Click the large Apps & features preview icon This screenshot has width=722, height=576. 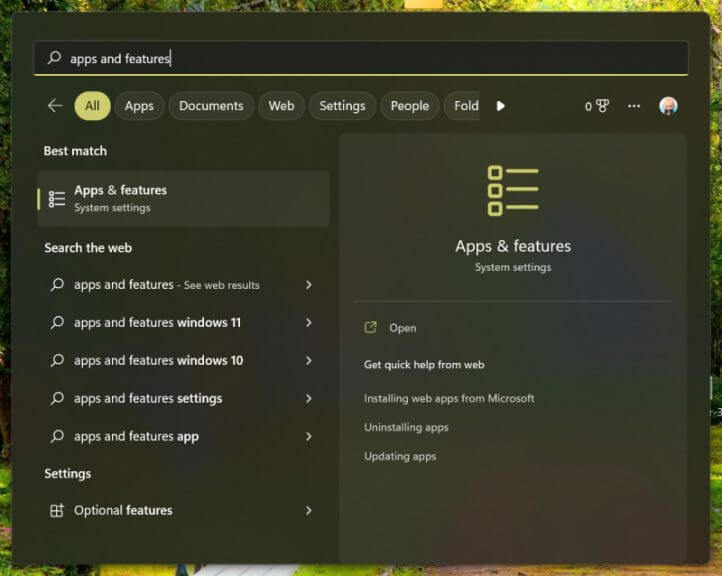click(512, 190)
